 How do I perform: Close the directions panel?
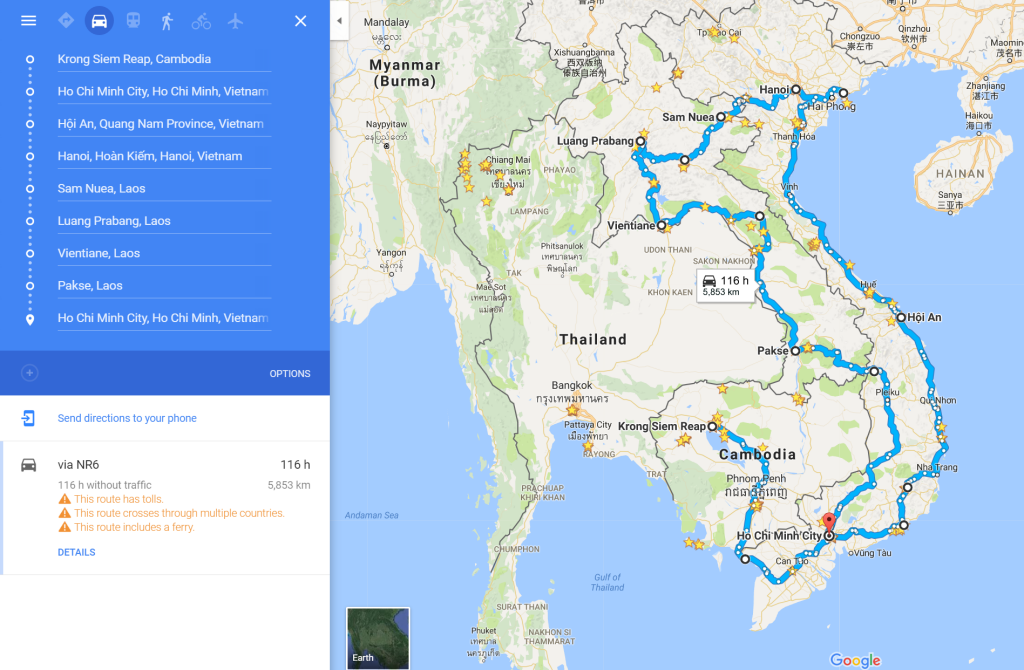(x=300, y=21)
